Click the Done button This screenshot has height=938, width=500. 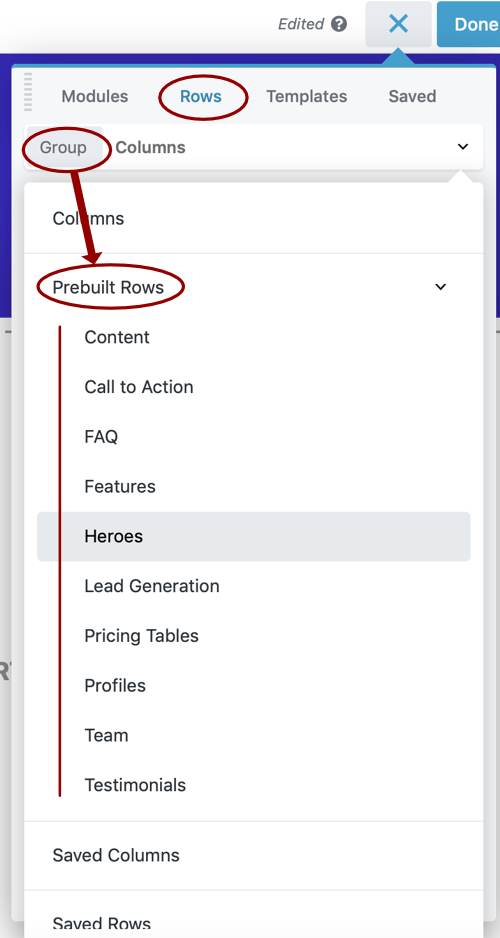tap(469, 24)
